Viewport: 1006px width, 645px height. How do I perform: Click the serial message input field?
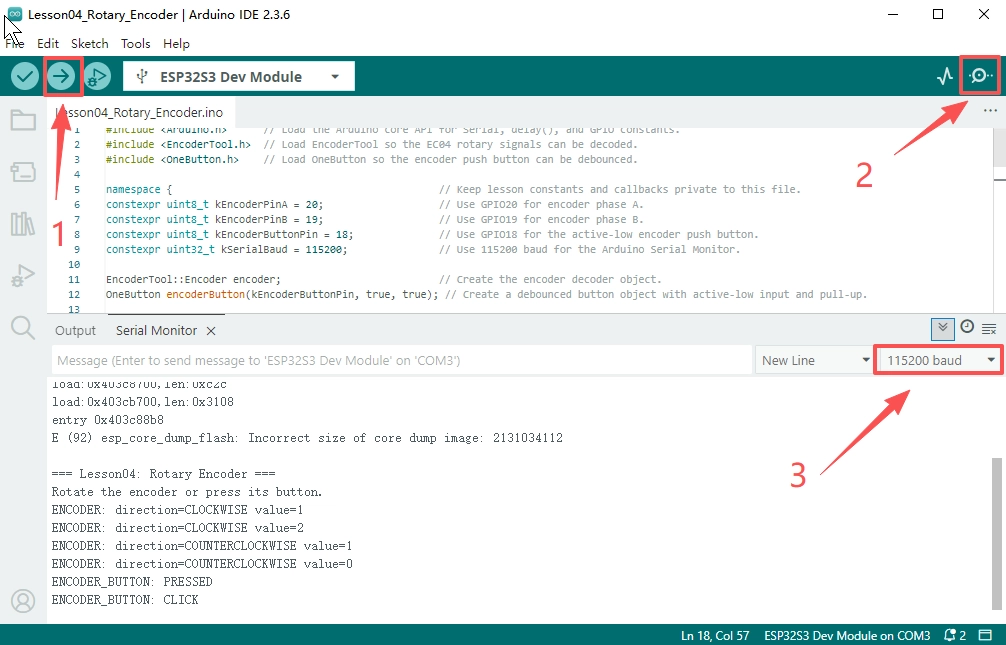coord(402,360)
